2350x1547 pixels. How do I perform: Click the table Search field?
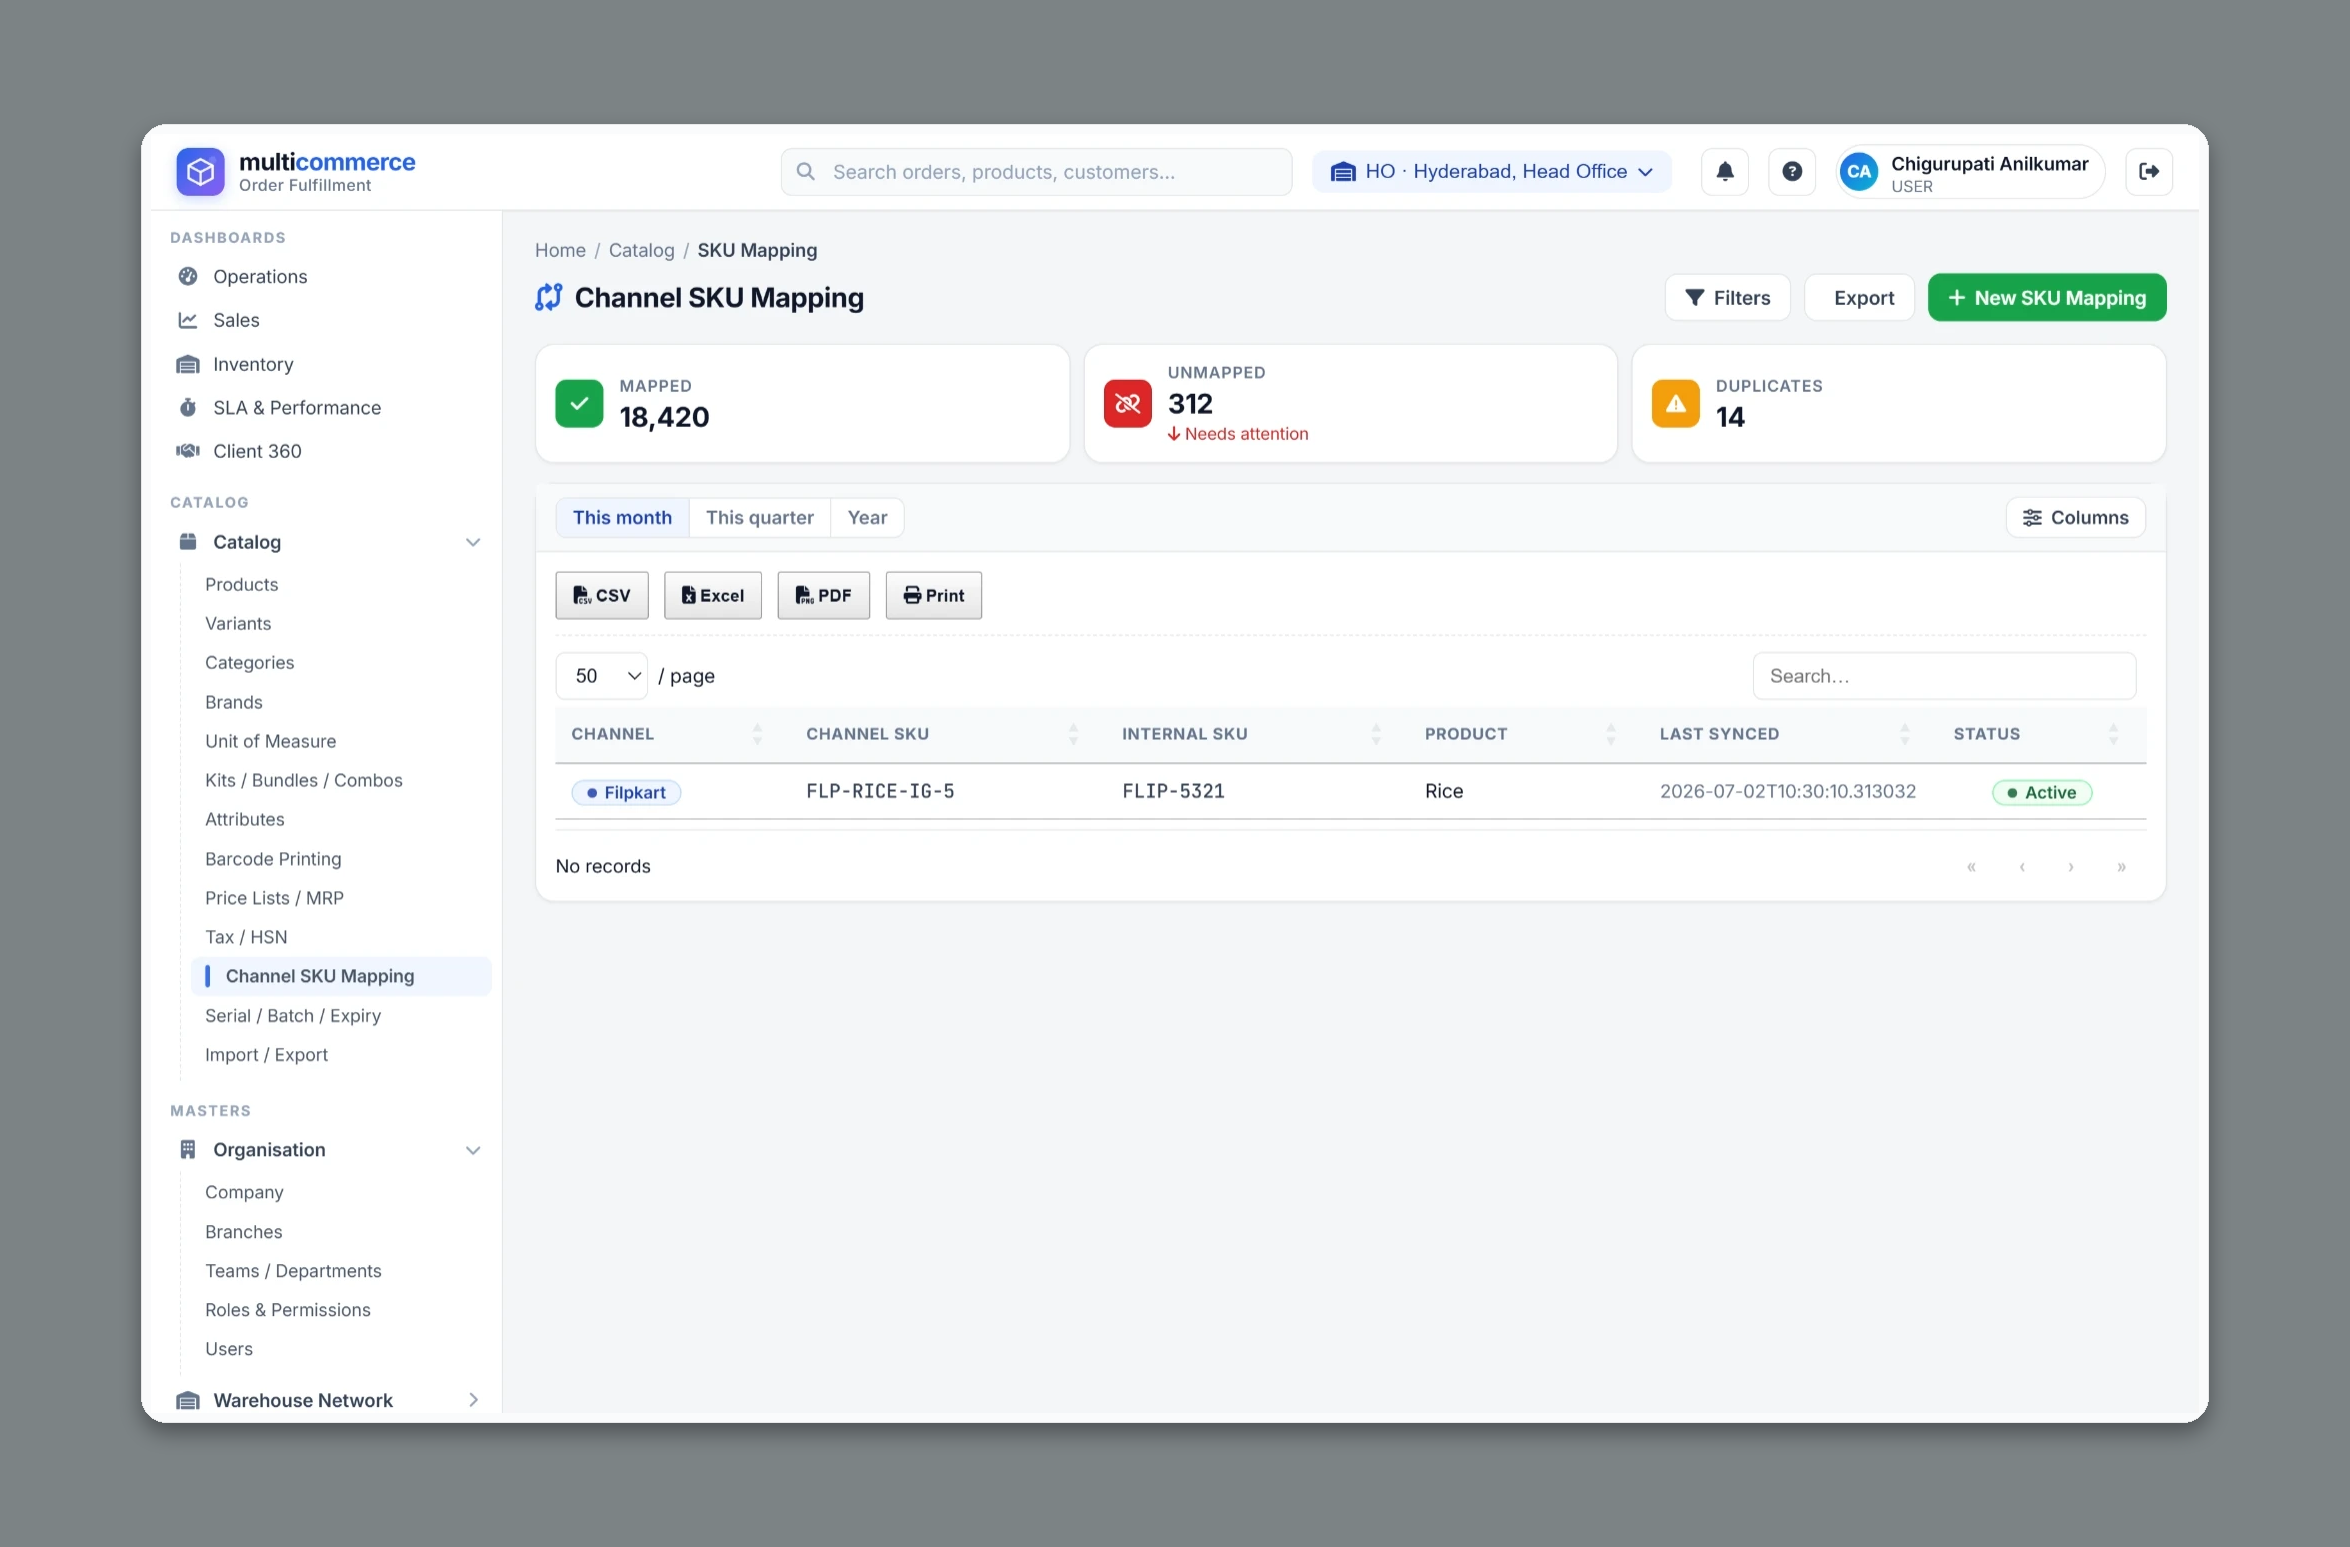click(1943, 676)
